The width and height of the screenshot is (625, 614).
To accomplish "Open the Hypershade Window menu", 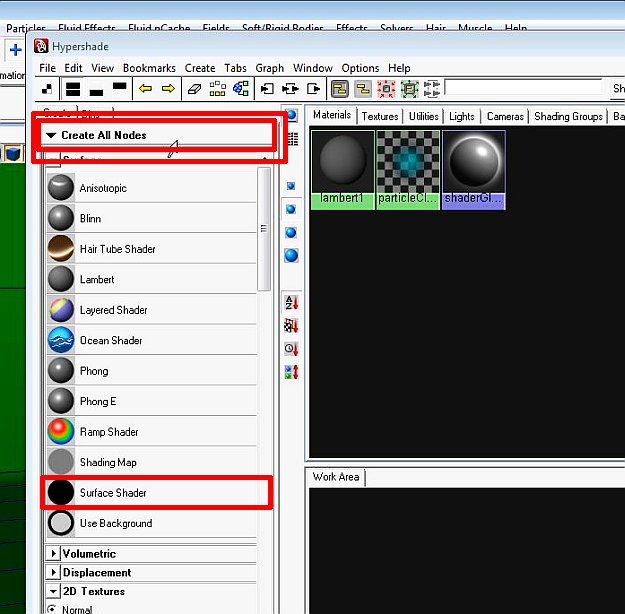I will [x=312, y=68].
